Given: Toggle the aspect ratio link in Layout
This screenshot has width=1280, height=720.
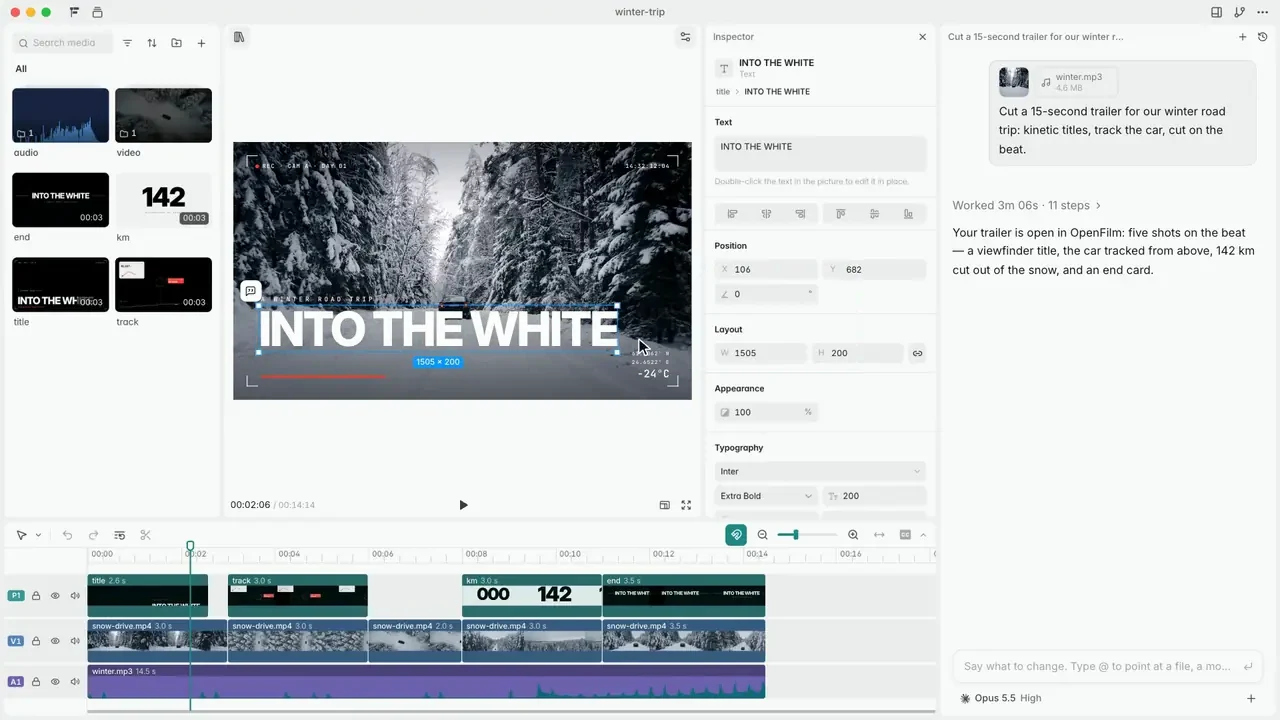Looking at the screenshot, I should pos(917,353).
